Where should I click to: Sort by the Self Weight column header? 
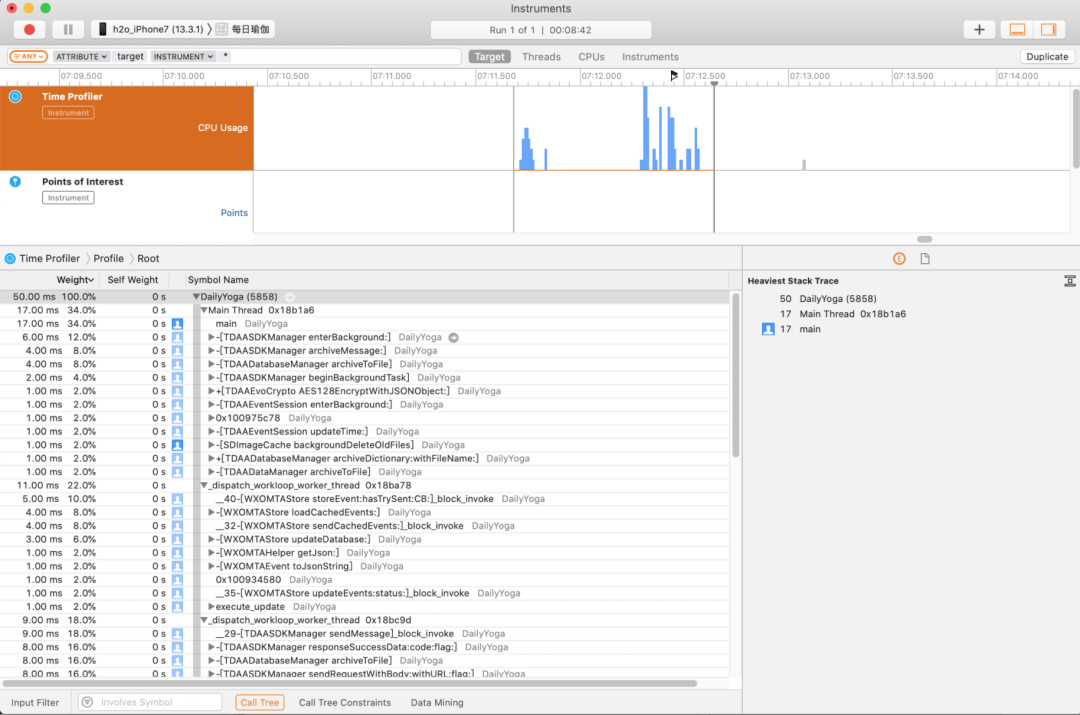(132, 280)
